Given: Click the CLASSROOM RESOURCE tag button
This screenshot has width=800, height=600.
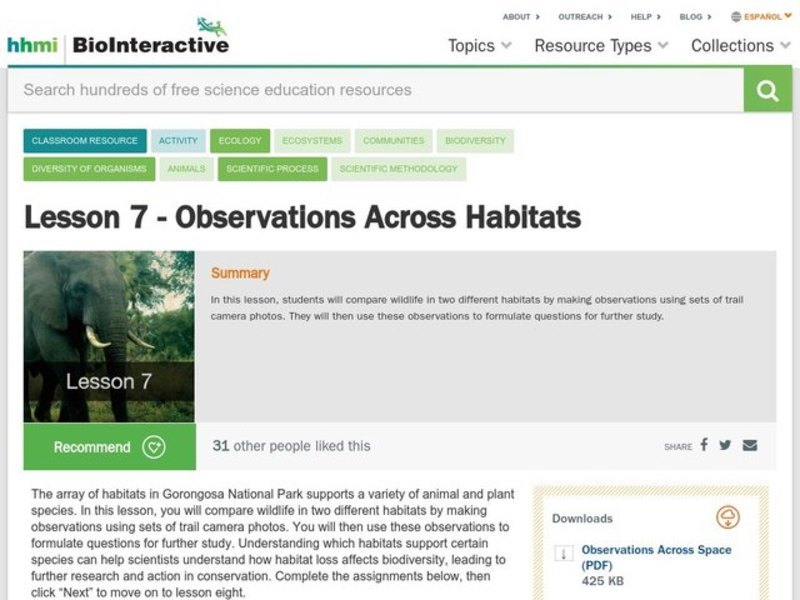Looking at the screenshot, I should pos(87,141).
